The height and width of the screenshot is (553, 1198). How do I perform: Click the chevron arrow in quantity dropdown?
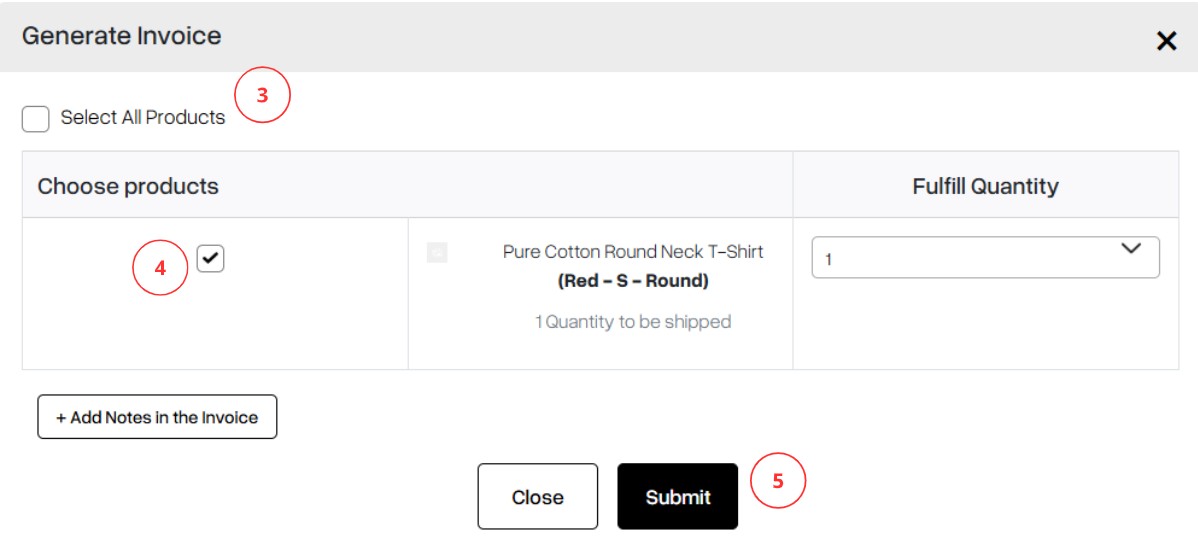click(1130, 249)
